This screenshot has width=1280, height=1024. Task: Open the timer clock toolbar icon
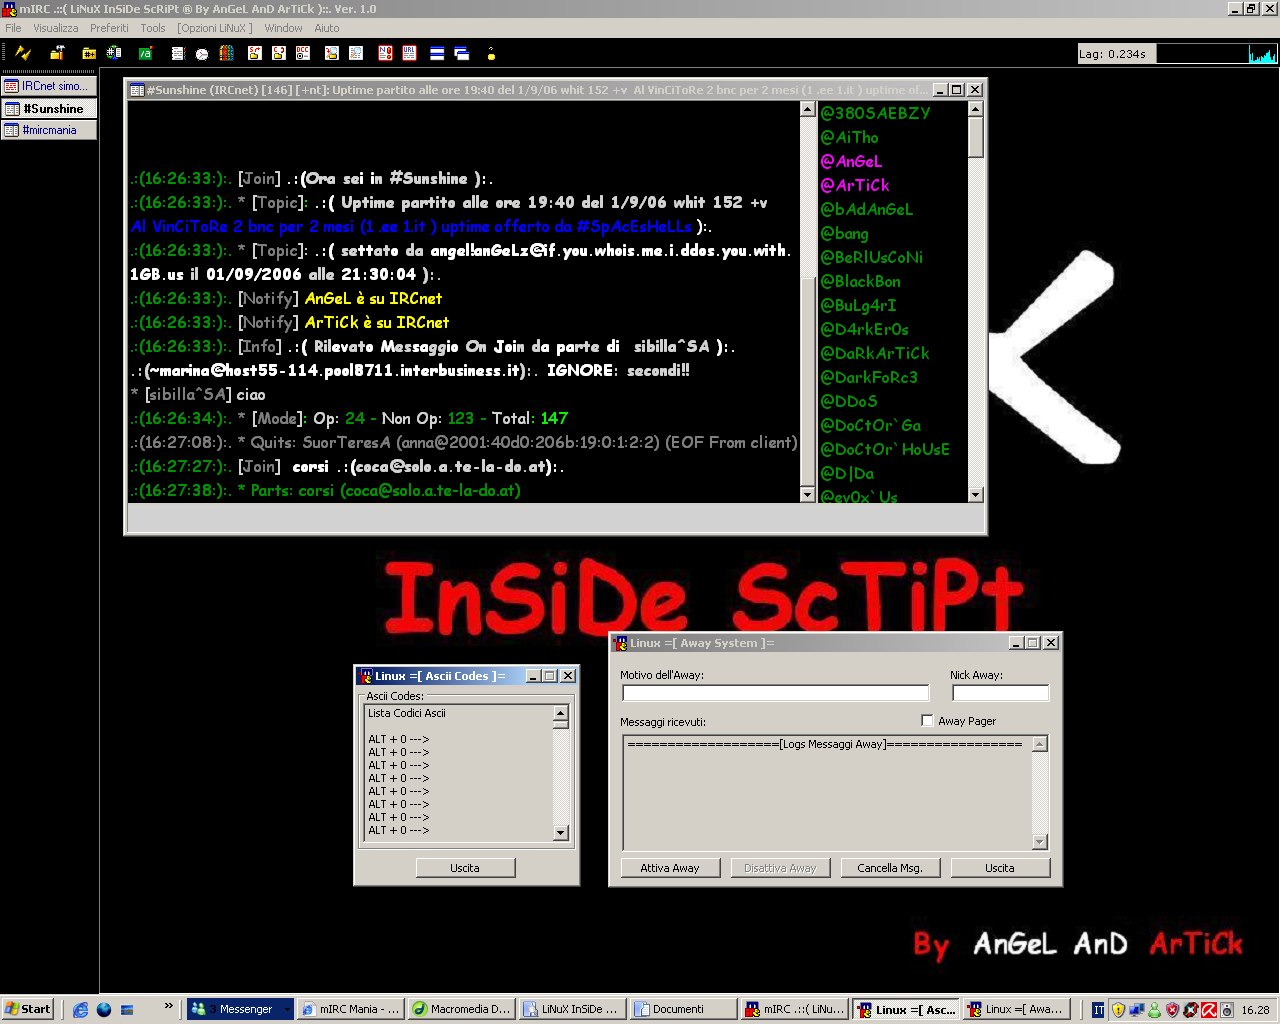[202, 53]
